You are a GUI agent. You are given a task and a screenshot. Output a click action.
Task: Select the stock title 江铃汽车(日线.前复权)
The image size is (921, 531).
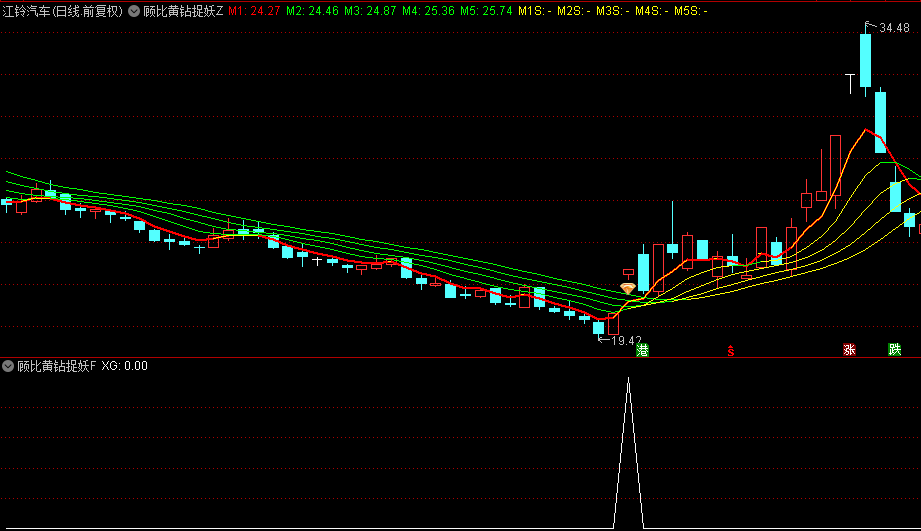pos(62,11)
